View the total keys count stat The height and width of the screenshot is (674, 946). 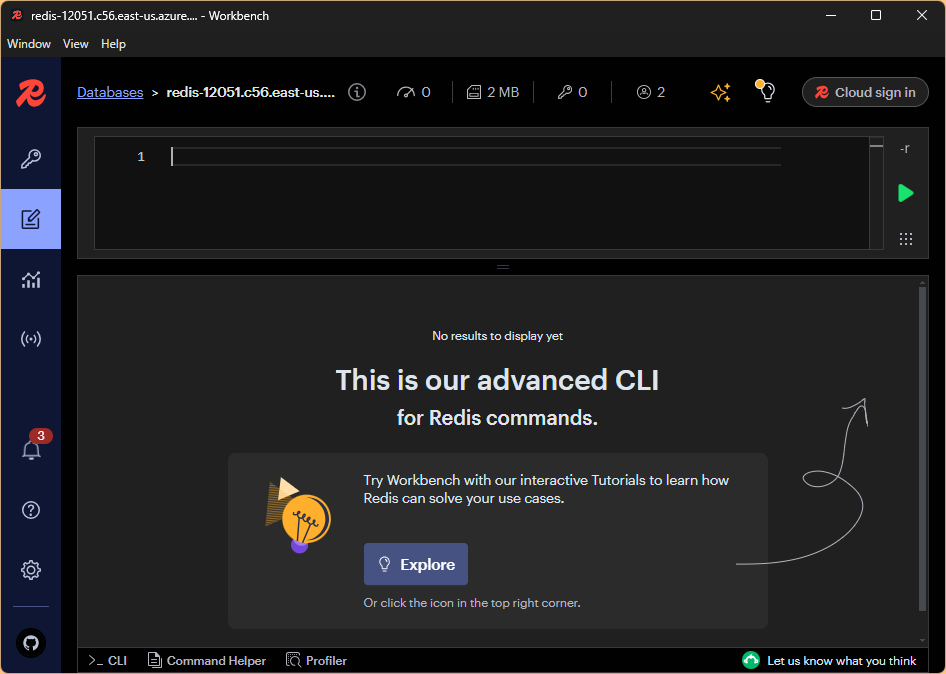(572, 92)
